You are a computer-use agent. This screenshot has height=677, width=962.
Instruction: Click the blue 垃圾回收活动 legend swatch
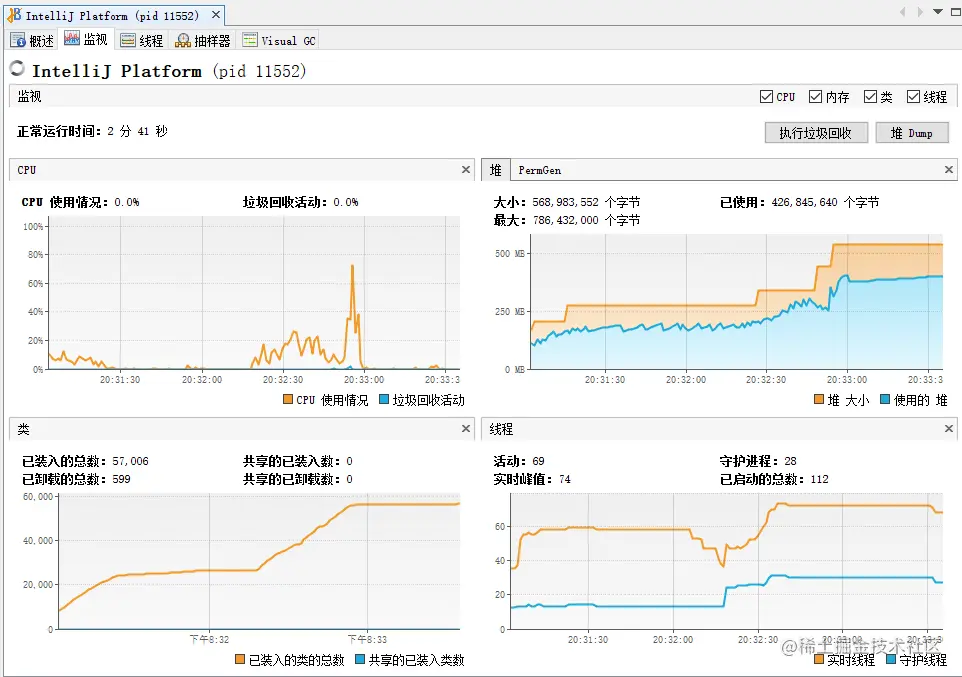click(x=384, y=399)
